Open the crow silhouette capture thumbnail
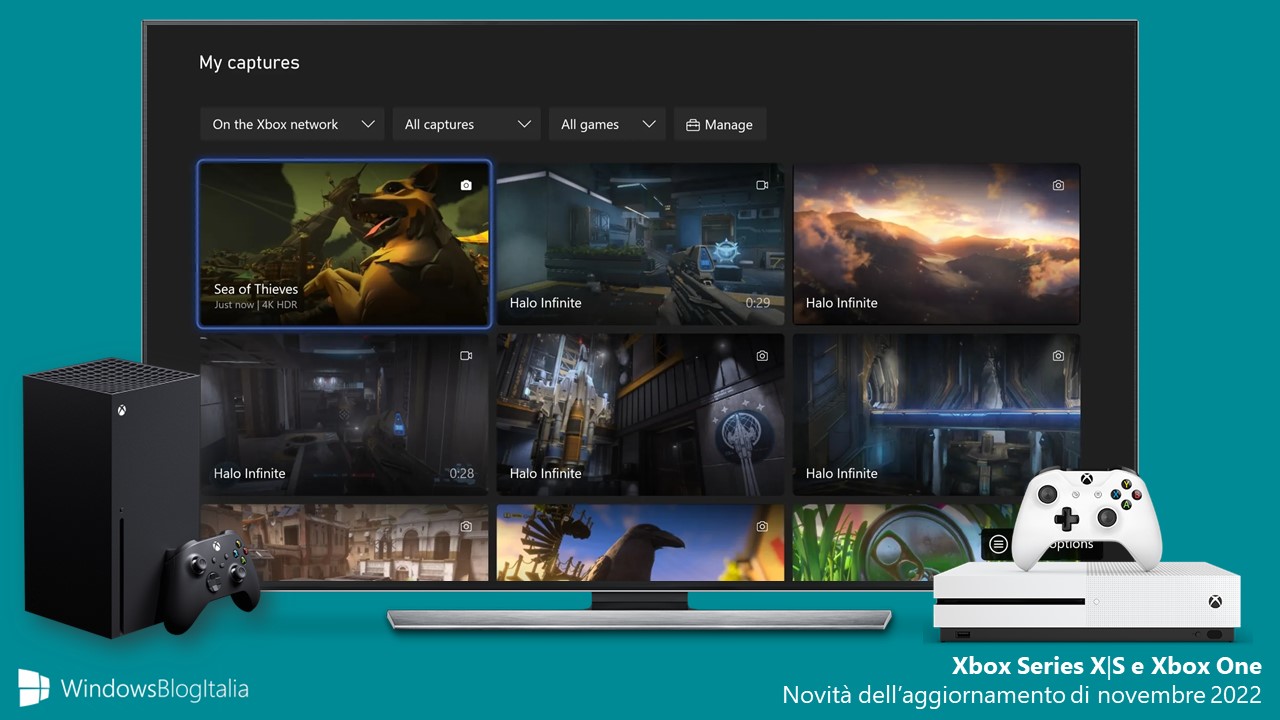This screenshot has width=1280, height=720. [x=640, y=543]
